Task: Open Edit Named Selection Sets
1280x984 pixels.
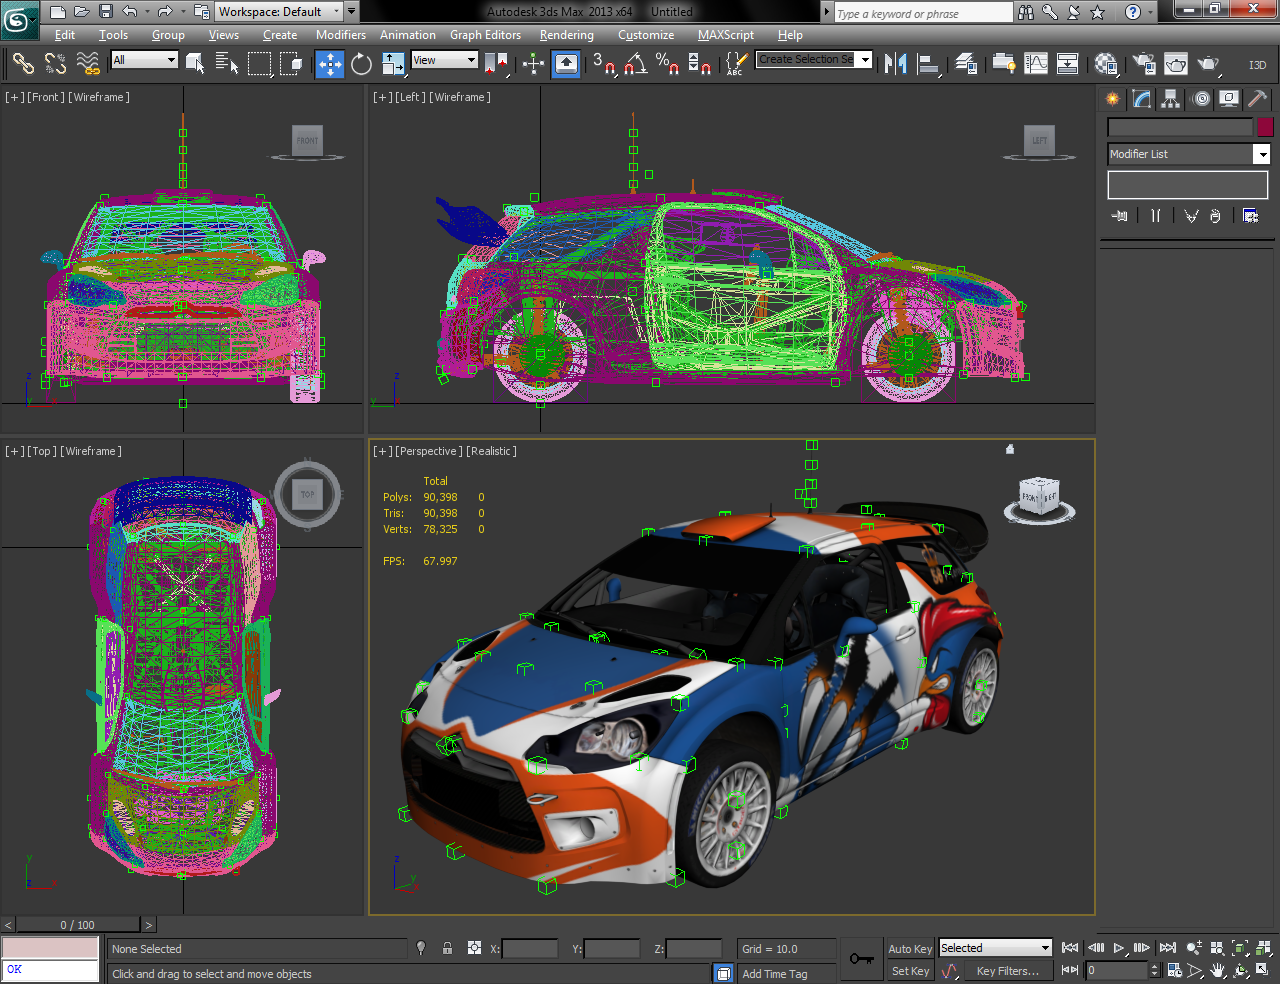Action: click(736, 64)
